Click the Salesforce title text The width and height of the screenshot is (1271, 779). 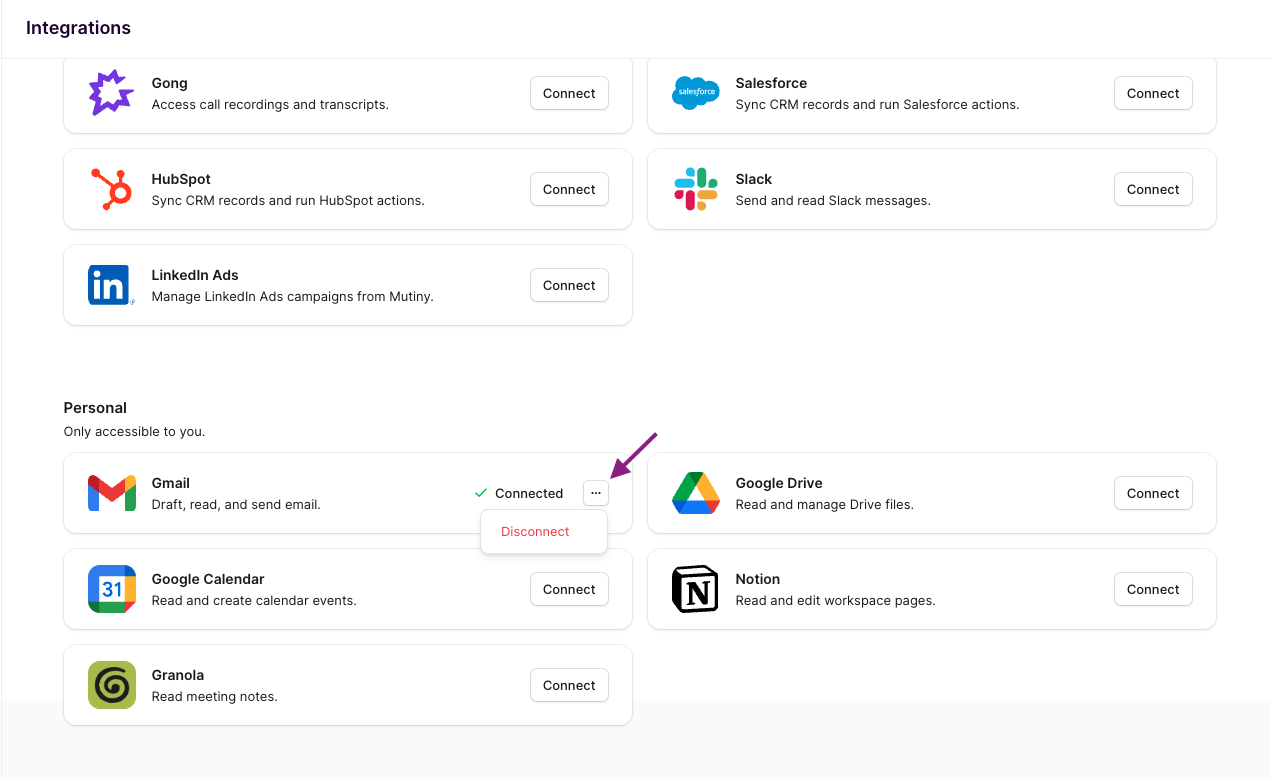[x=771, y=83]
